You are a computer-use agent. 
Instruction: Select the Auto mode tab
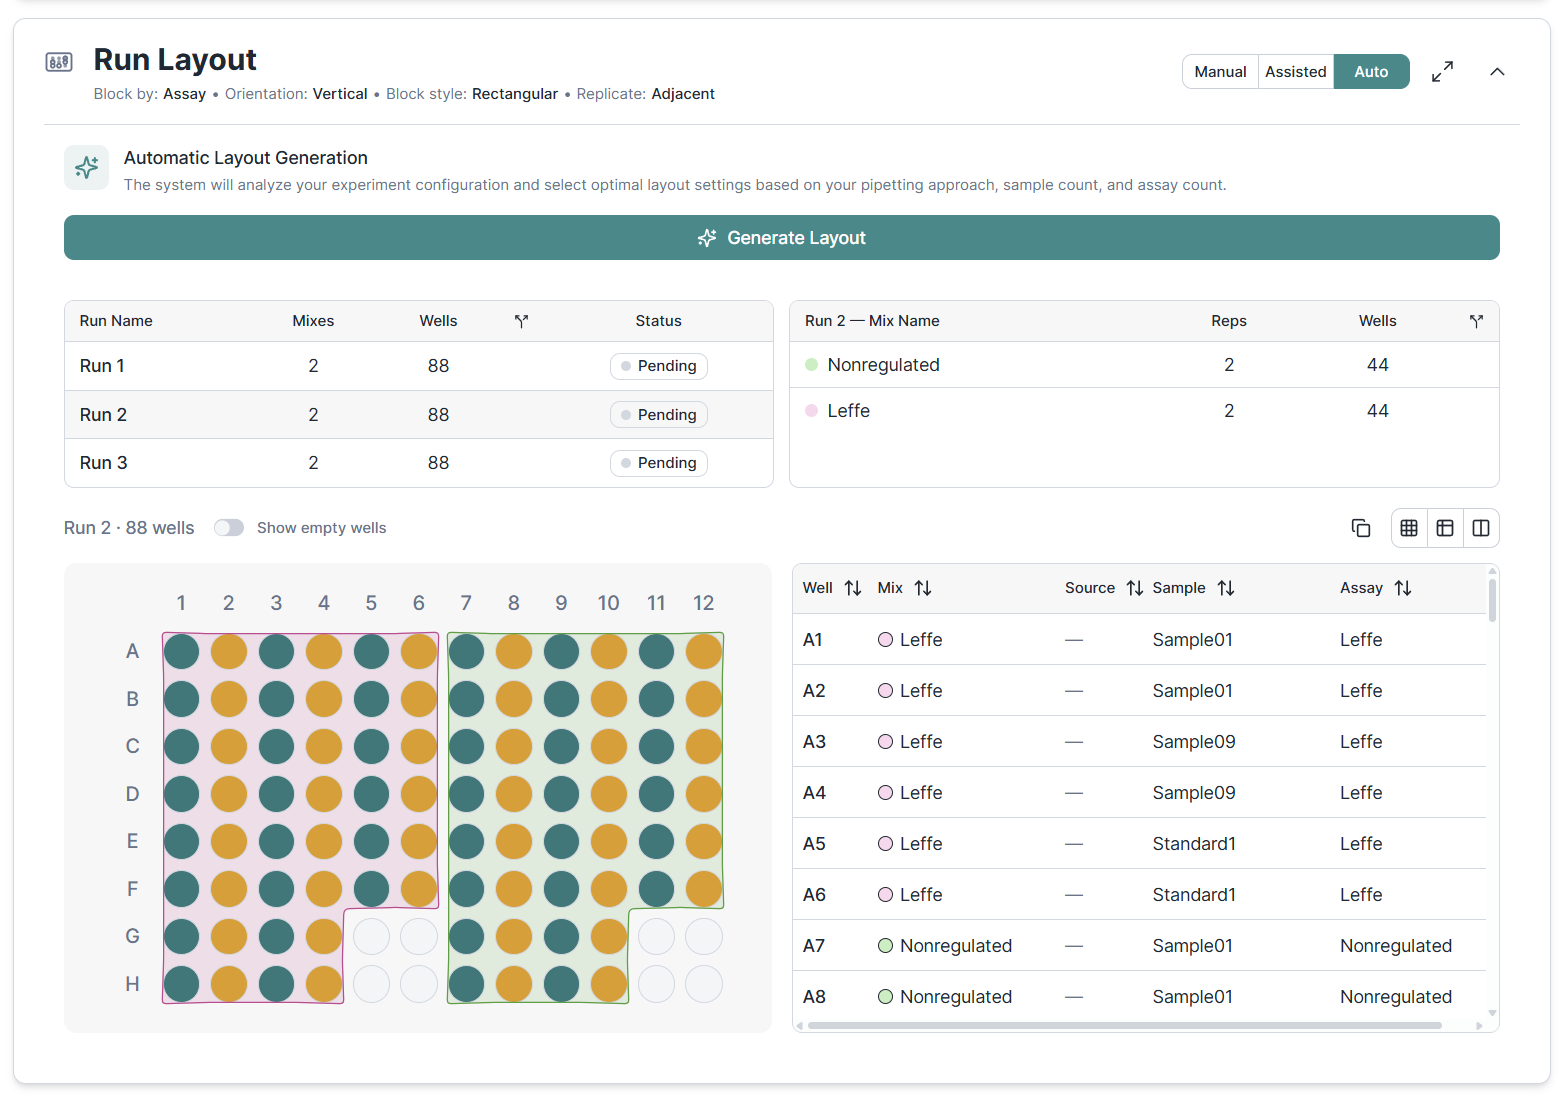tap(1371, 71)
